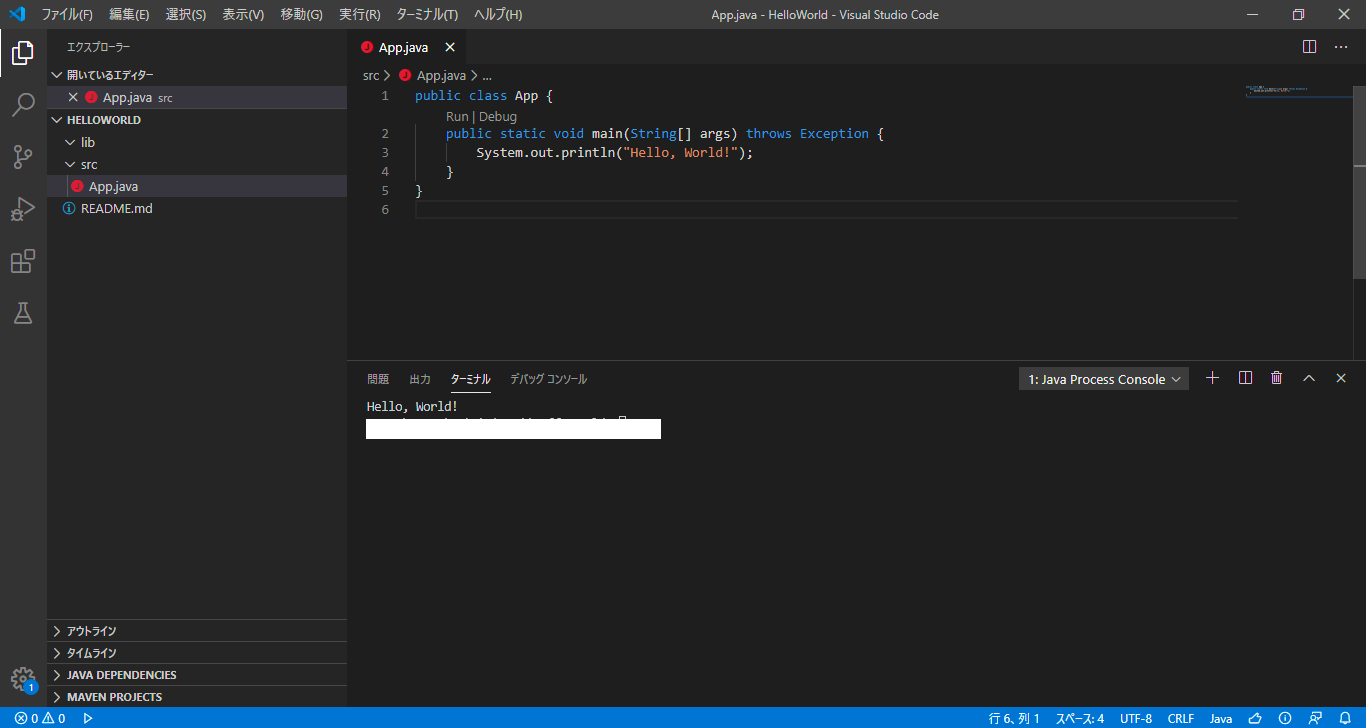Image resolution: width=1366 pixels, height=728 pixels.
Task: Click the Debug CodeLens link
Action: click(x=498, y=116)
